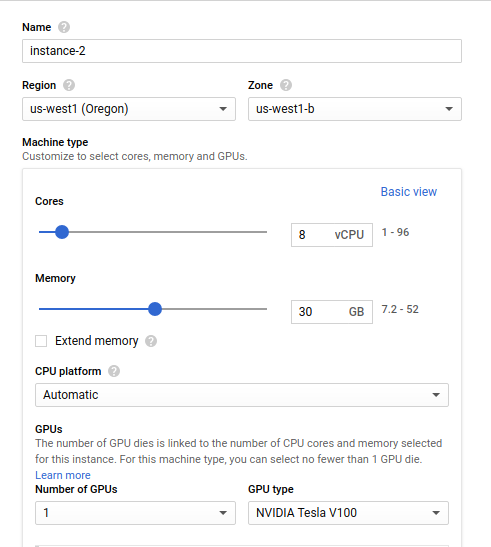This screenshot has width=491, height=547.
Task: Open the Zone dropdown showing us-west1-b
Action: coord(355,109)
